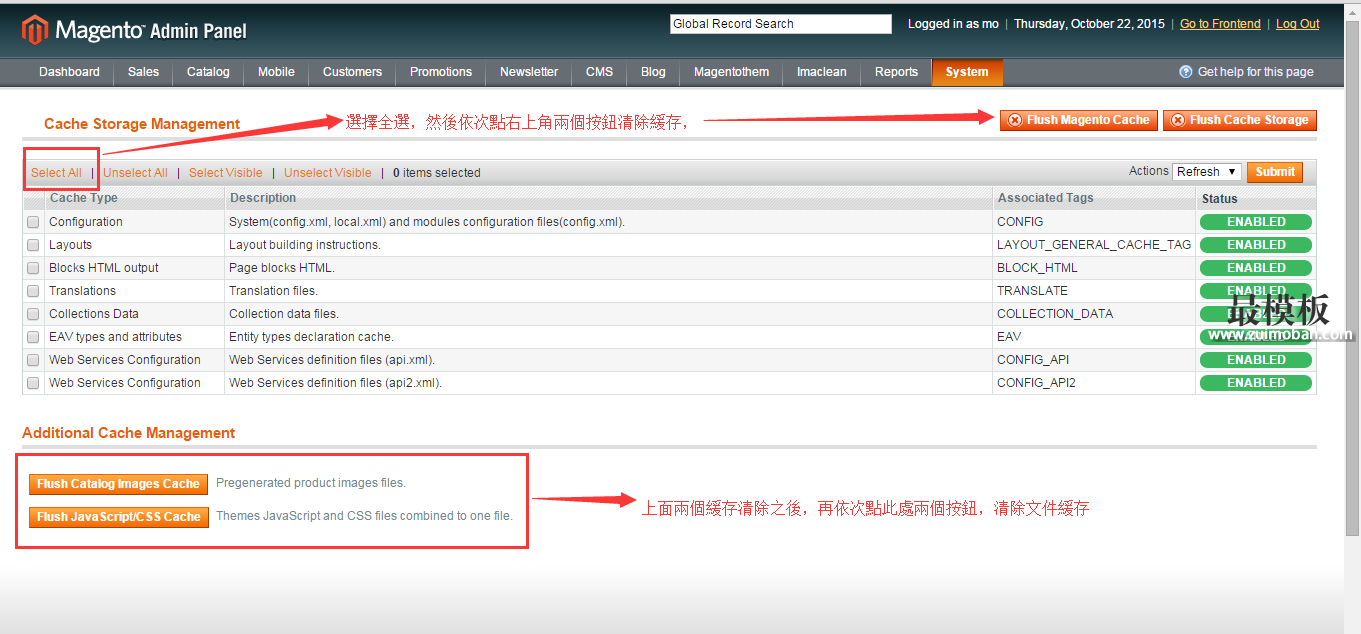Click the 'Page blocks HTML.' description
1361x634 pixels.
[x=282, y=268]
